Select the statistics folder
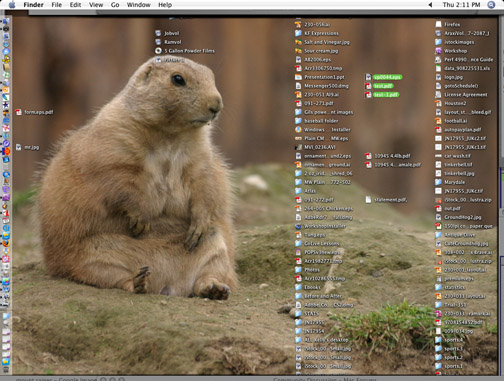 (438, 287)
